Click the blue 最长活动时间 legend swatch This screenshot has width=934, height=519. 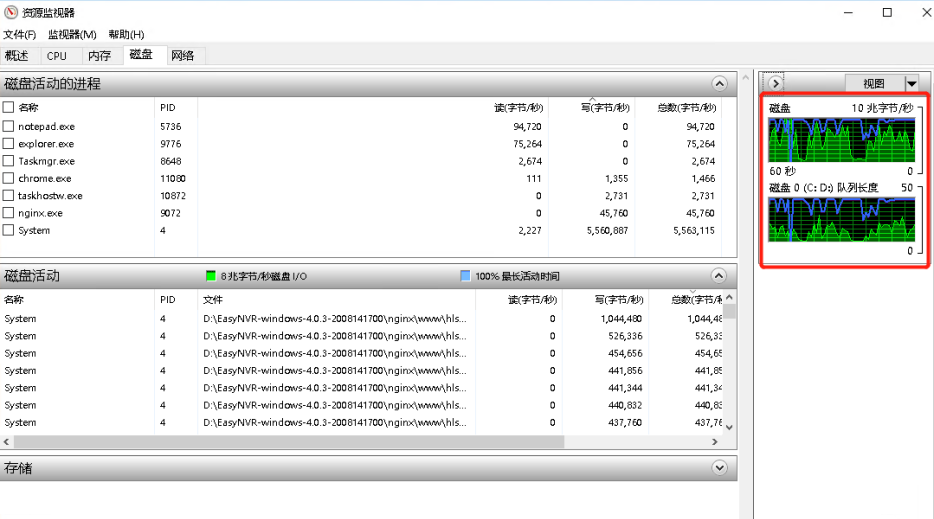[465, 276]
